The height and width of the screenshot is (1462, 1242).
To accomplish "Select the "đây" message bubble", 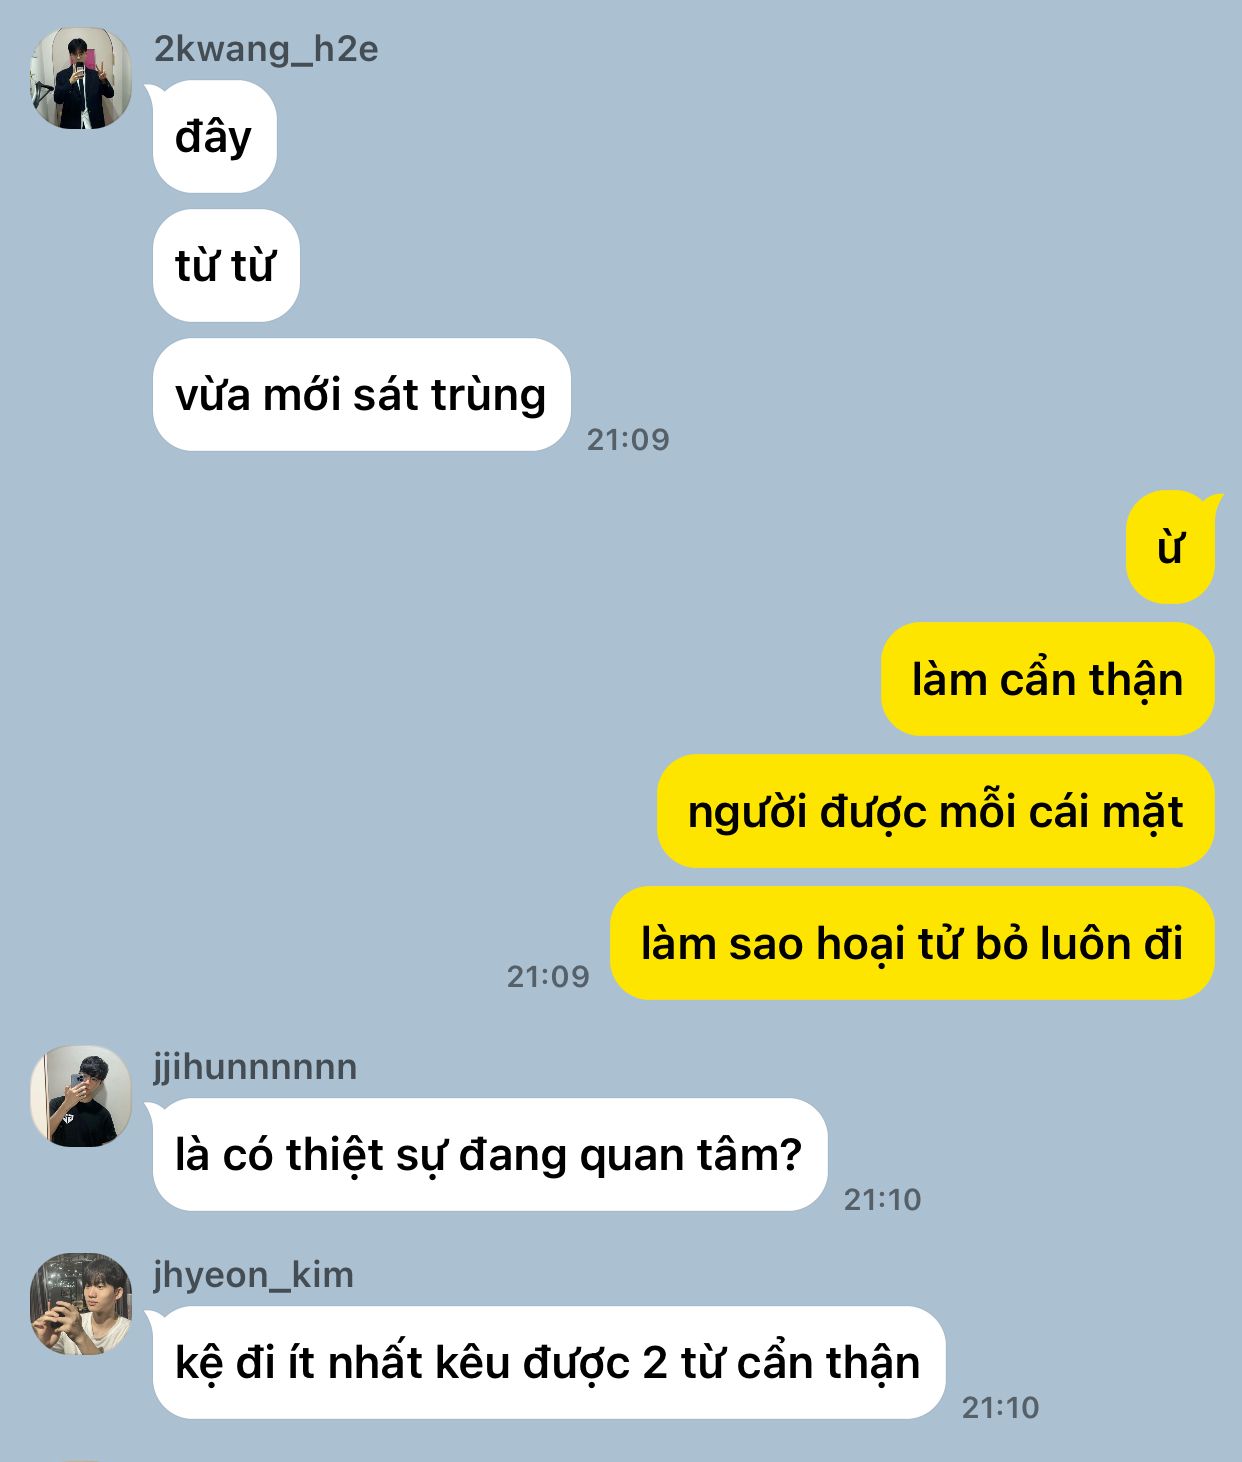I will [214, 137].
